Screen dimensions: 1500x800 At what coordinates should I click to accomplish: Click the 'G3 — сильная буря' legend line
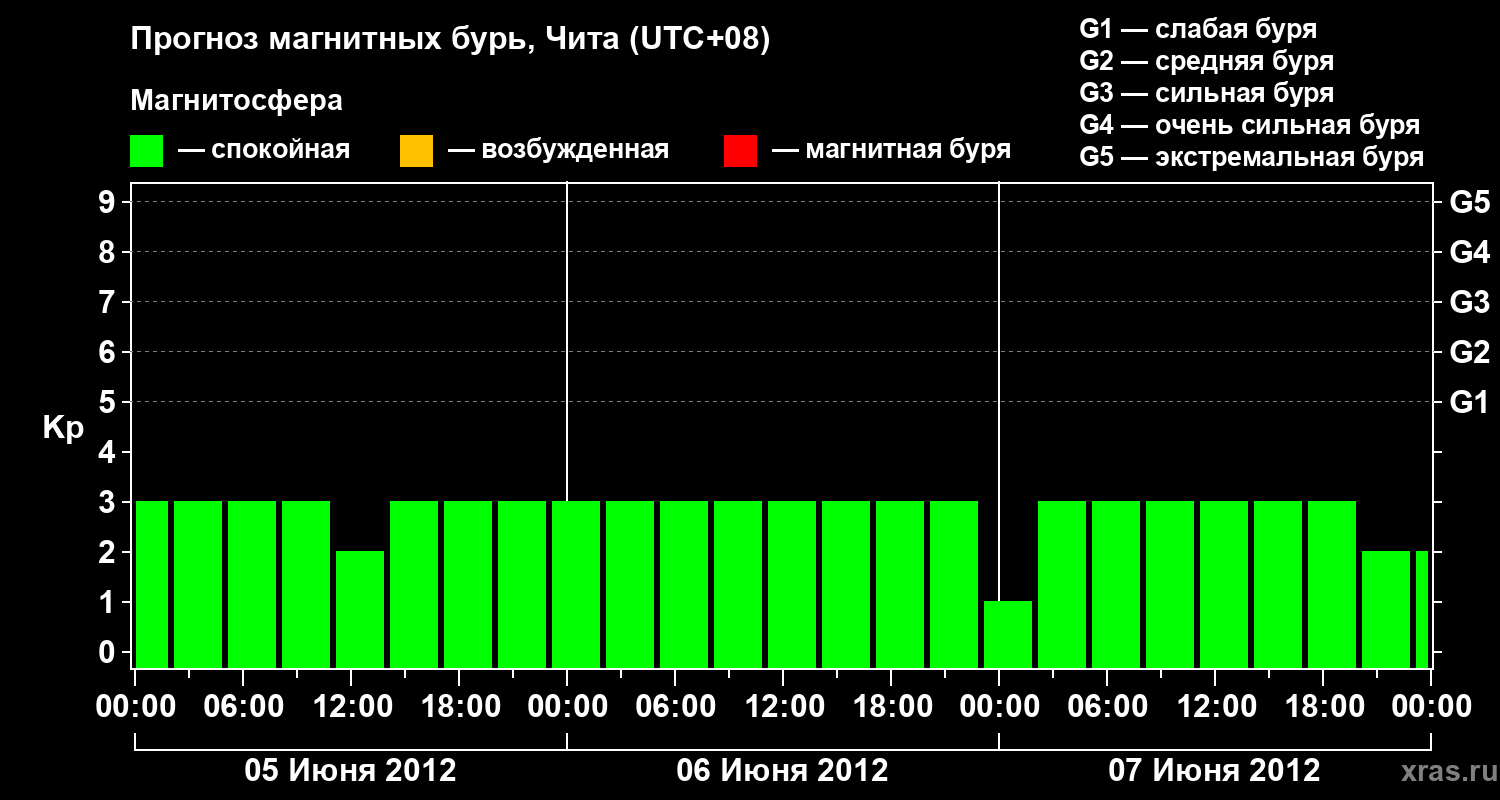tap(1206, 93)
